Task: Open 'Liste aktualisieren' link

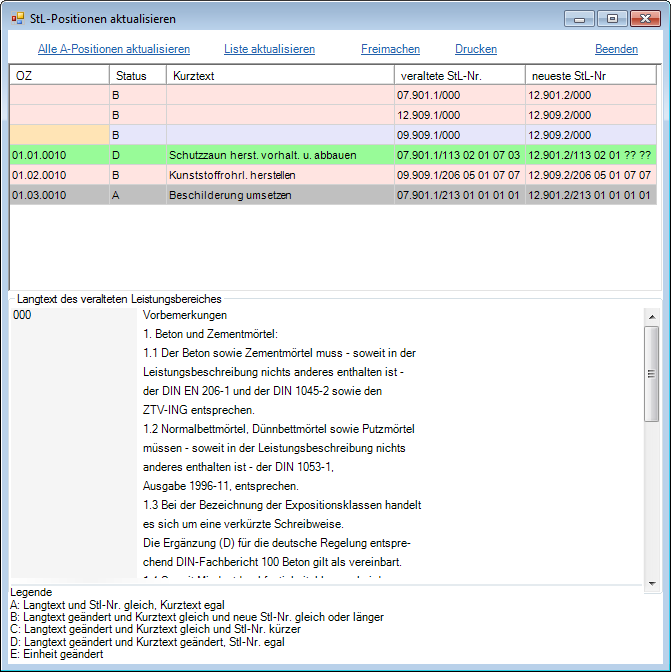Action: (x=270, y=49)
